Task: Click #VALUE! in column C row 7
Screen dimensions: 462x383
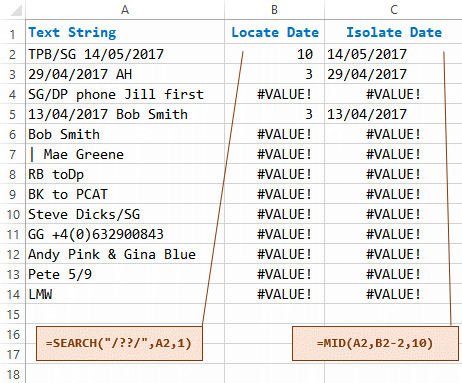Action: coord(393,154)
